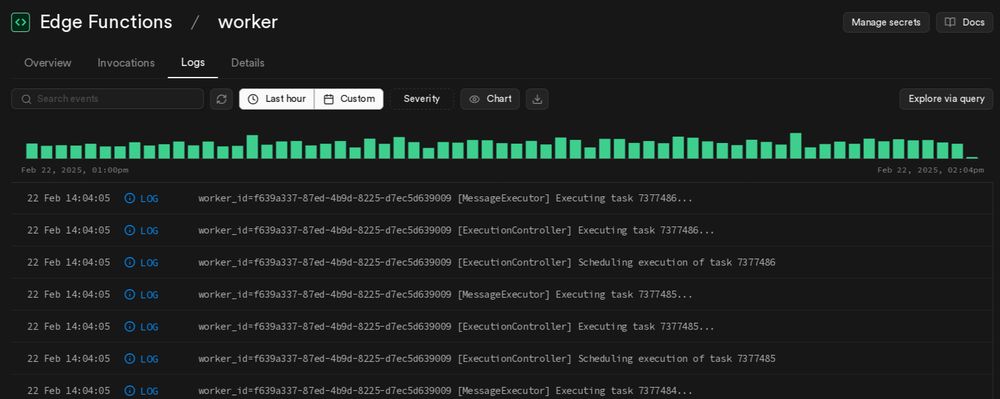Click the Edge Functions logo icon
The width and height of the screenshot is (1000, 399).
tap(20, 22)
